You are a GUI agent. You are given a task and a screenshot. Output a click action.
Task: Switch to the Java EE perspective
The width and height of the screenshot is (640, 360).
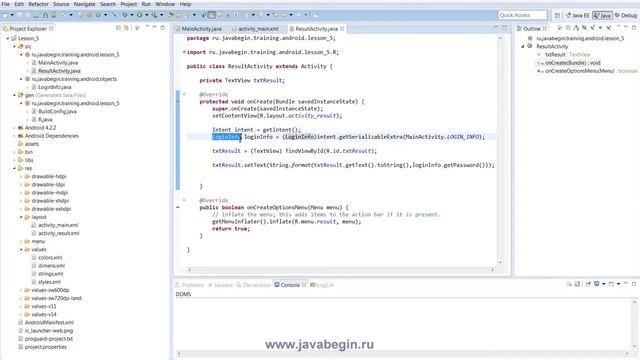pyautogui.click(x=578, y=16)
